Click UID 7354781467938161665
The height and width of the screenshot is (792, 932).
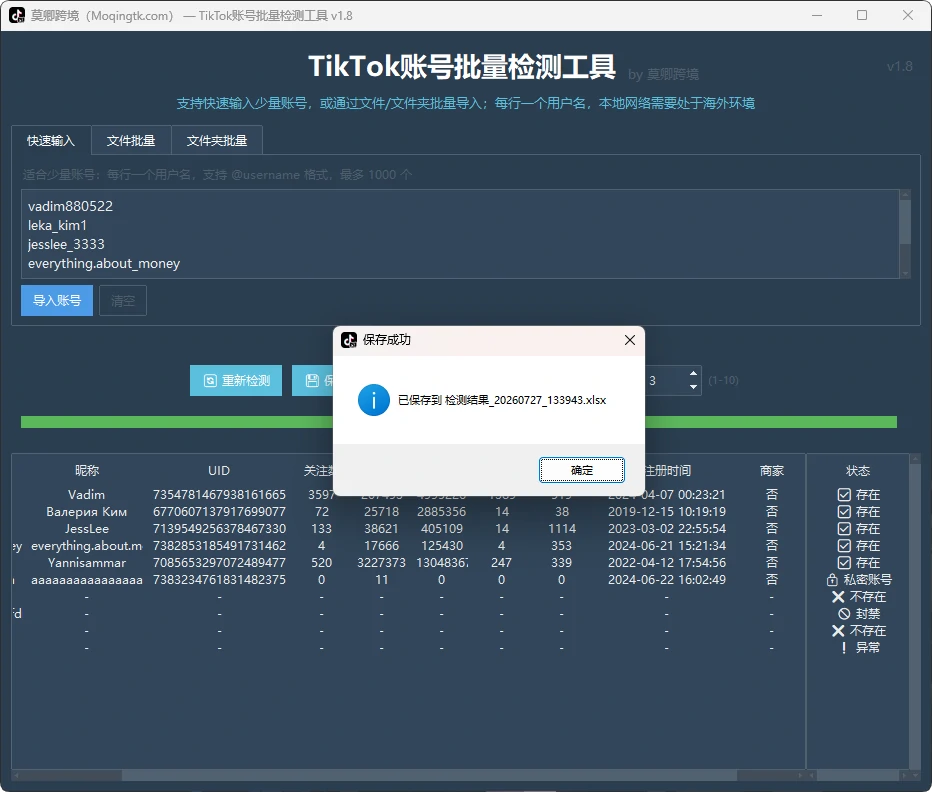219,495
